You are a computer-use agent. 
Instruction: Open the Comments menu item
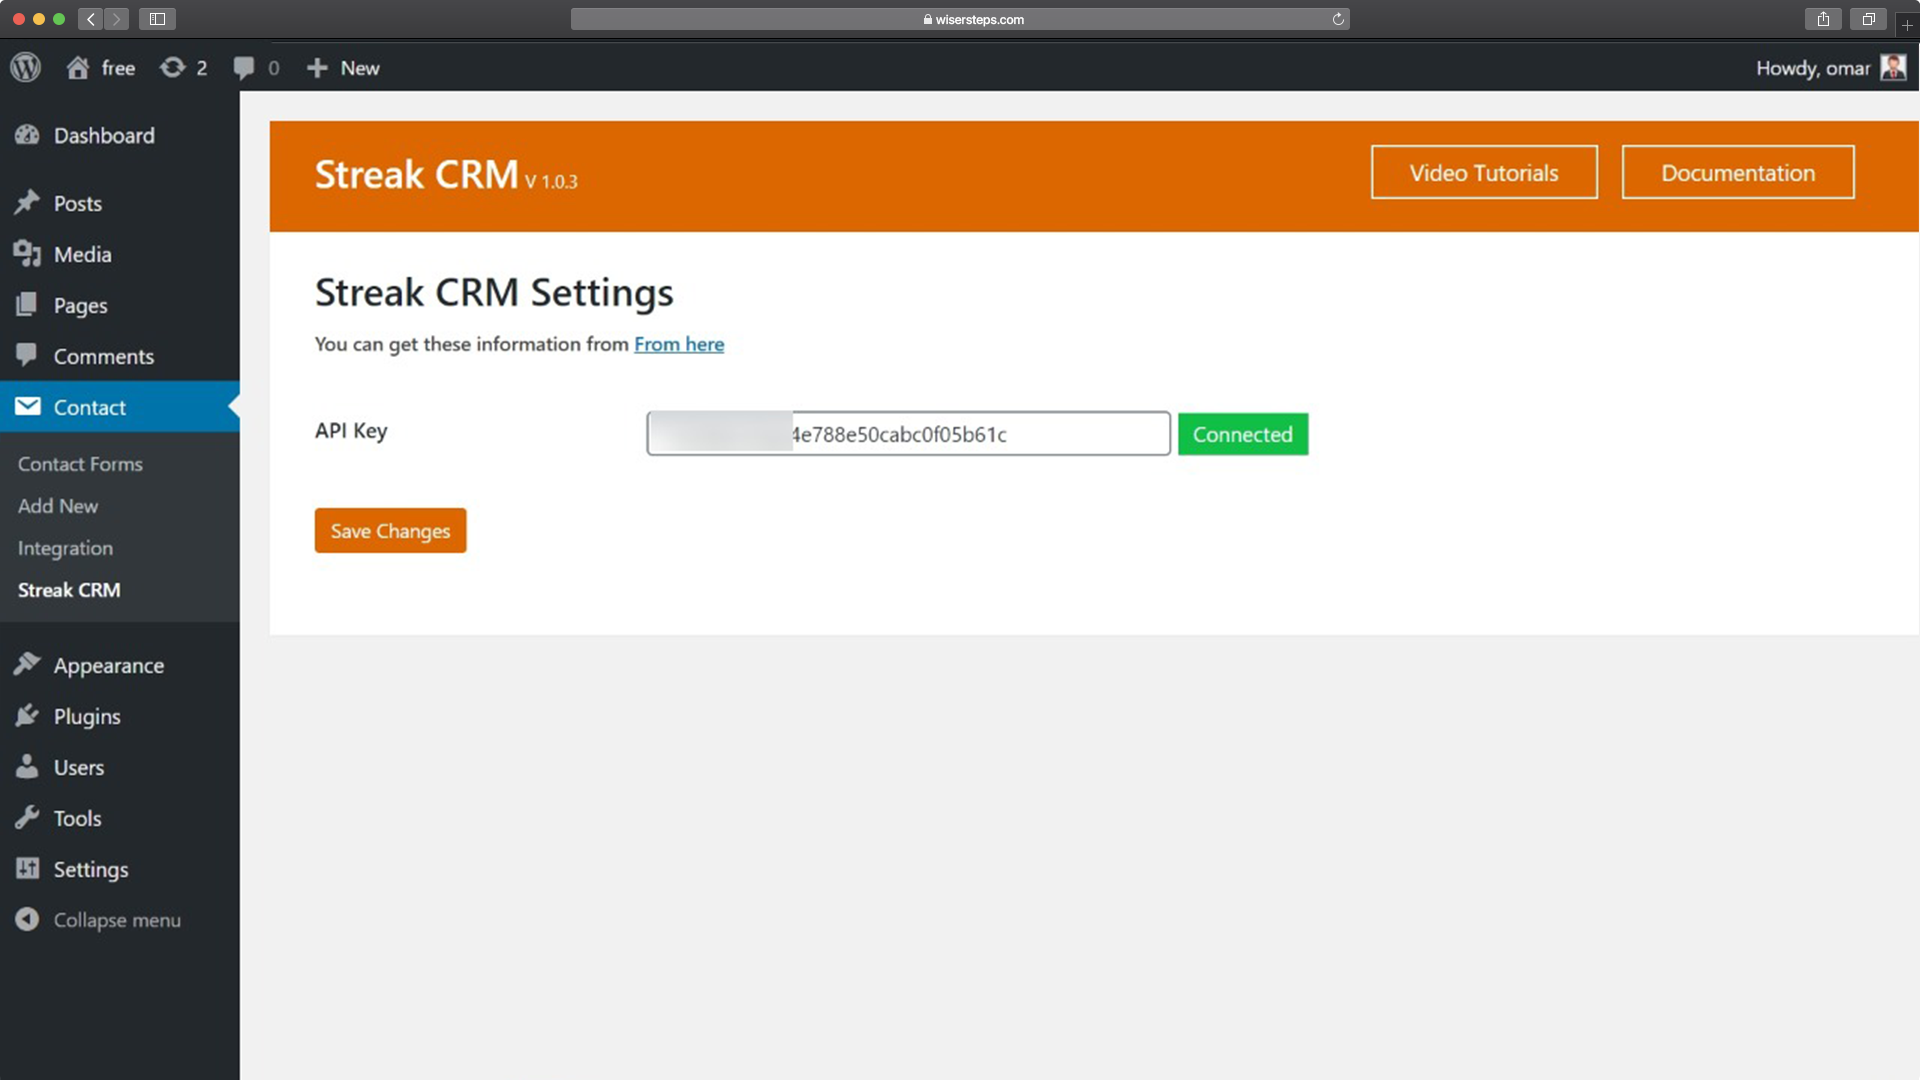(120, 356)
